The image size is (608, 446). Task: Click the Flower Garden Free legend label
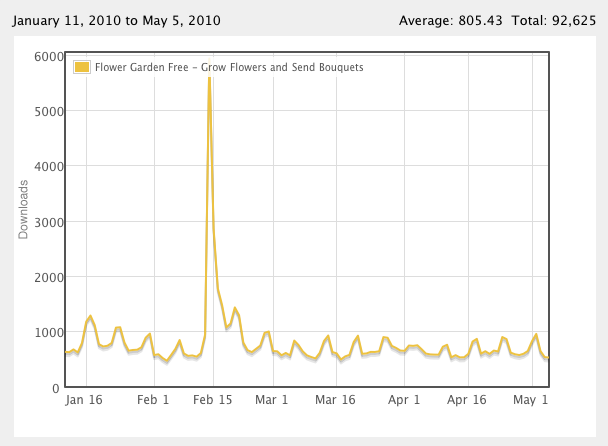pyautogui.click(x=229, y=67)
